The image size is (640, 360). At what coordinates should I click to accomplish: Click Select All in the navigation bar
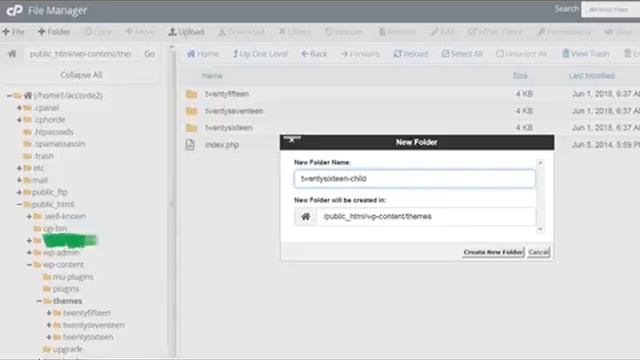[x=462, y=53]
